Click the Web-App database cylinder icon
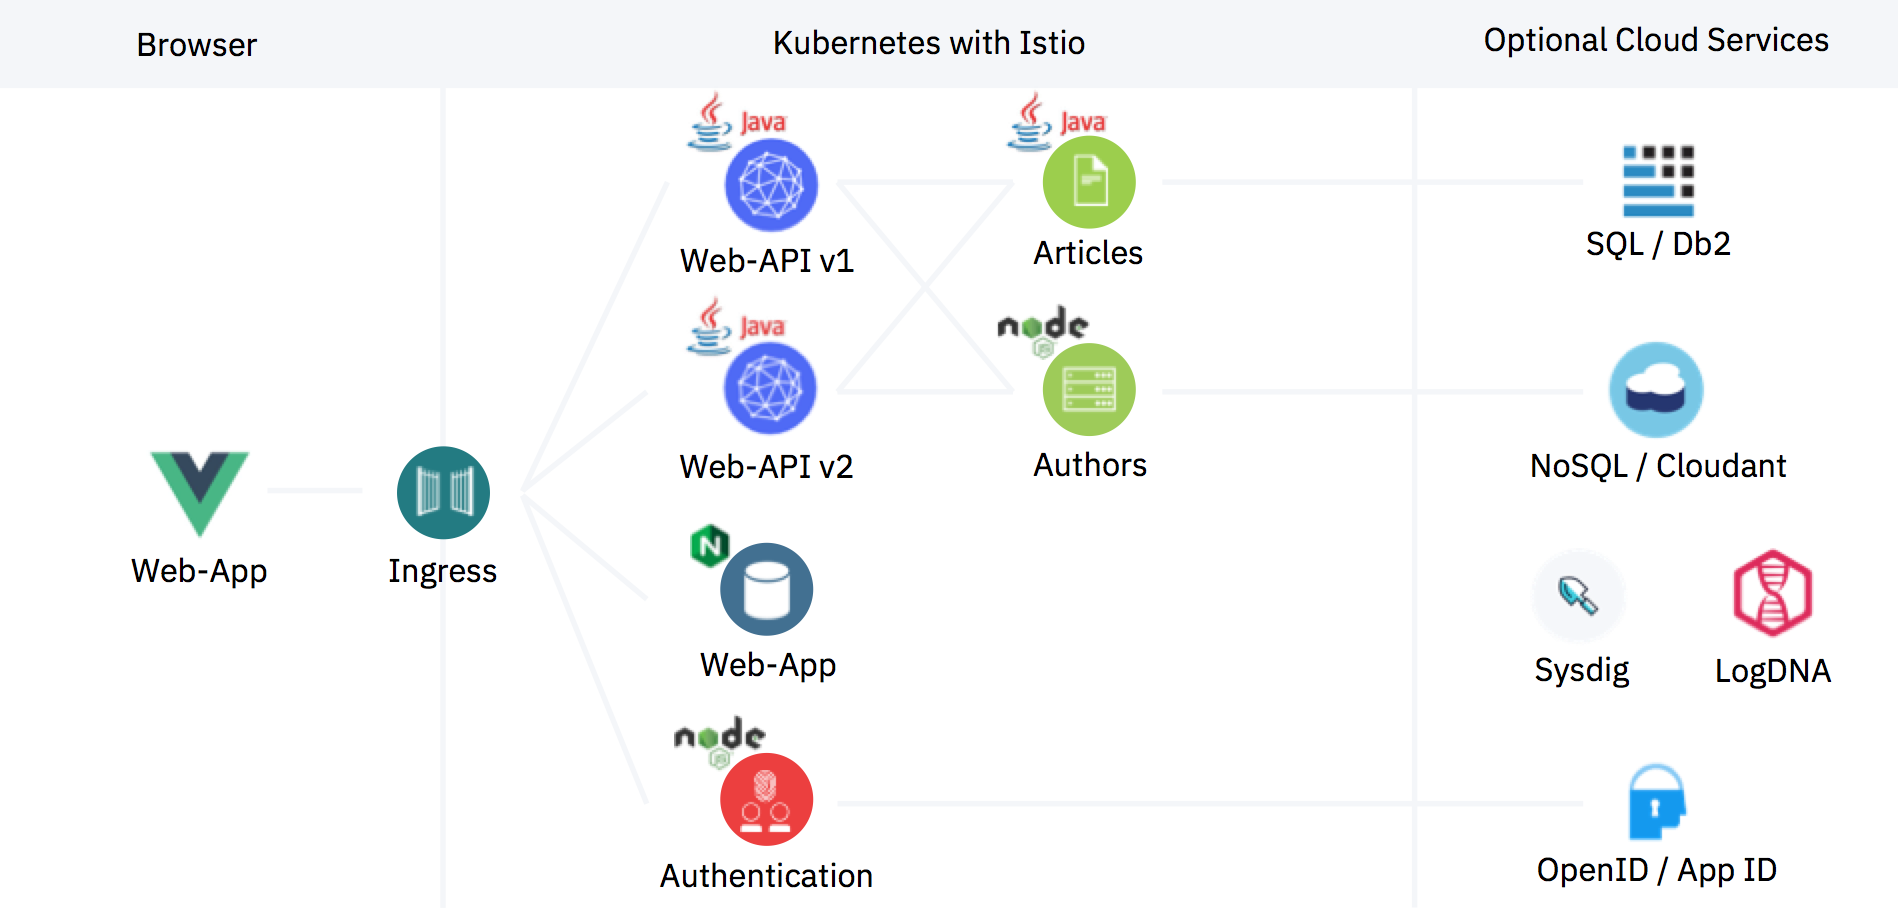Image resolution: width=1898 pixels, height=908 pixels. pos(766,589)
